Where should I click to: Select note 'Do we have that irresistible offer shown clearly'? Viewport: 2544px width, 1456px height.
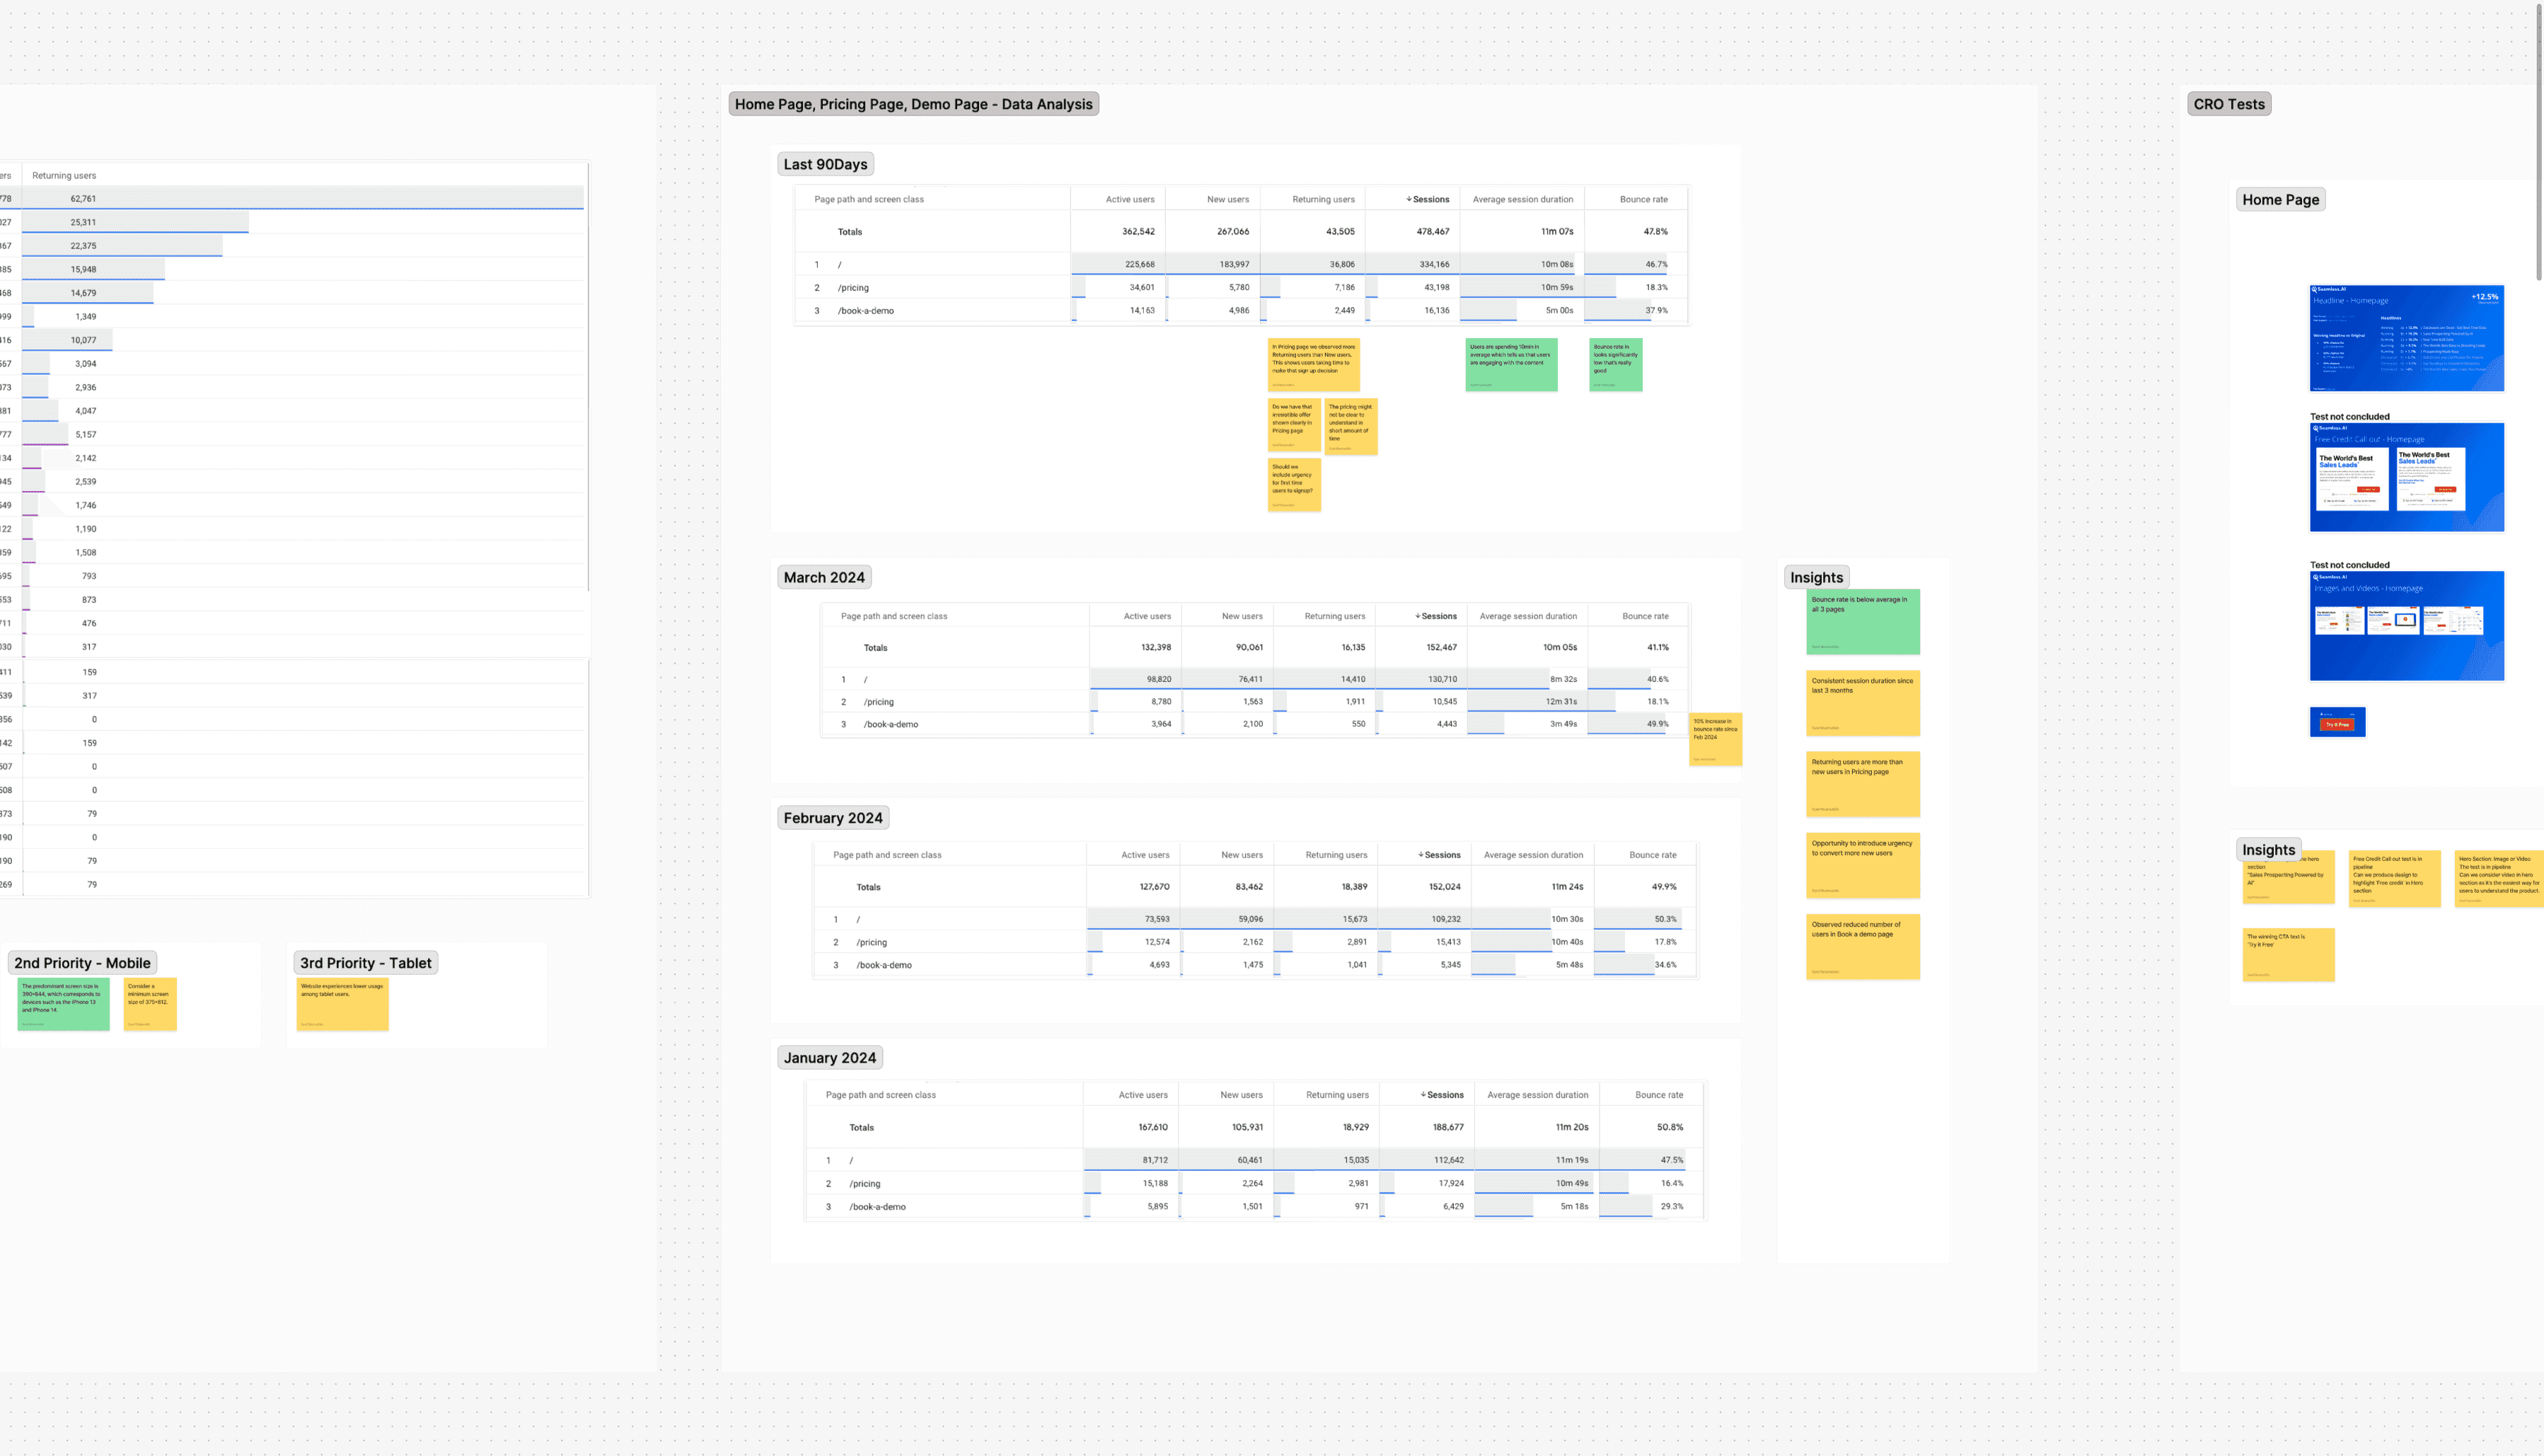tap(1294, 425)
